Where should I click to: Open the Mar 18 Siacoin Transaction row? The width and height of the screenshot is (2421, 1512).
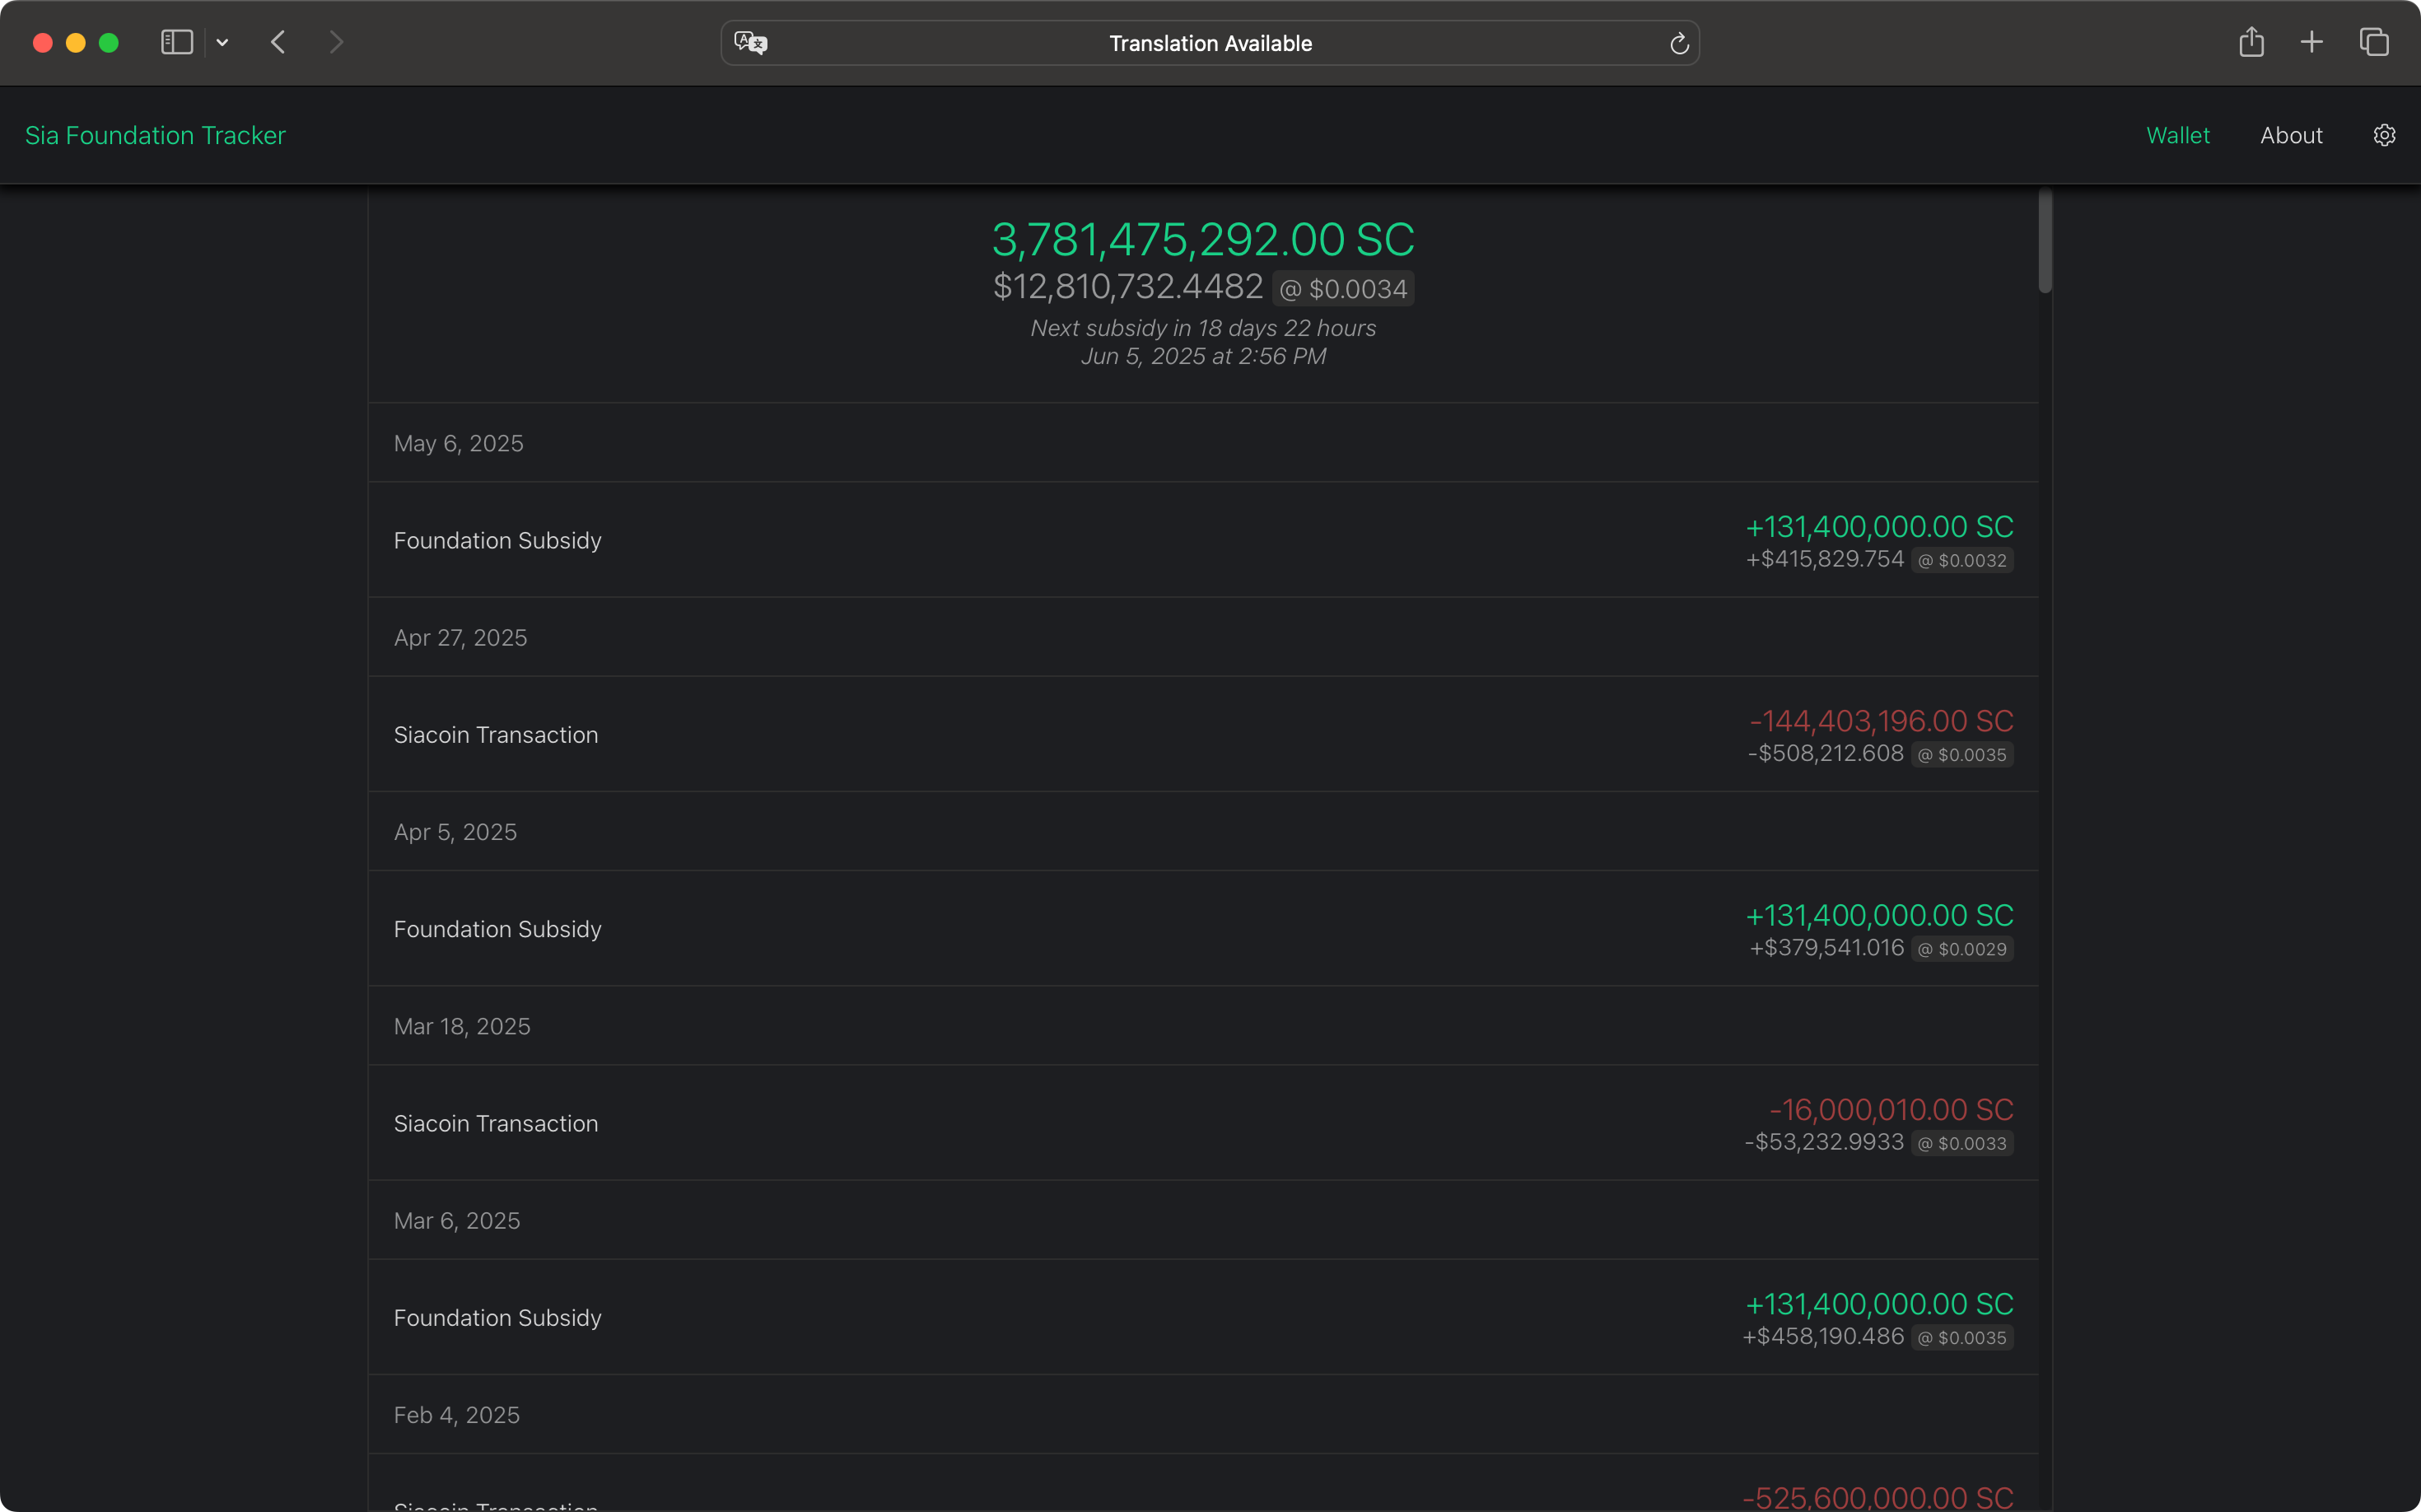pos(1203,1123)
